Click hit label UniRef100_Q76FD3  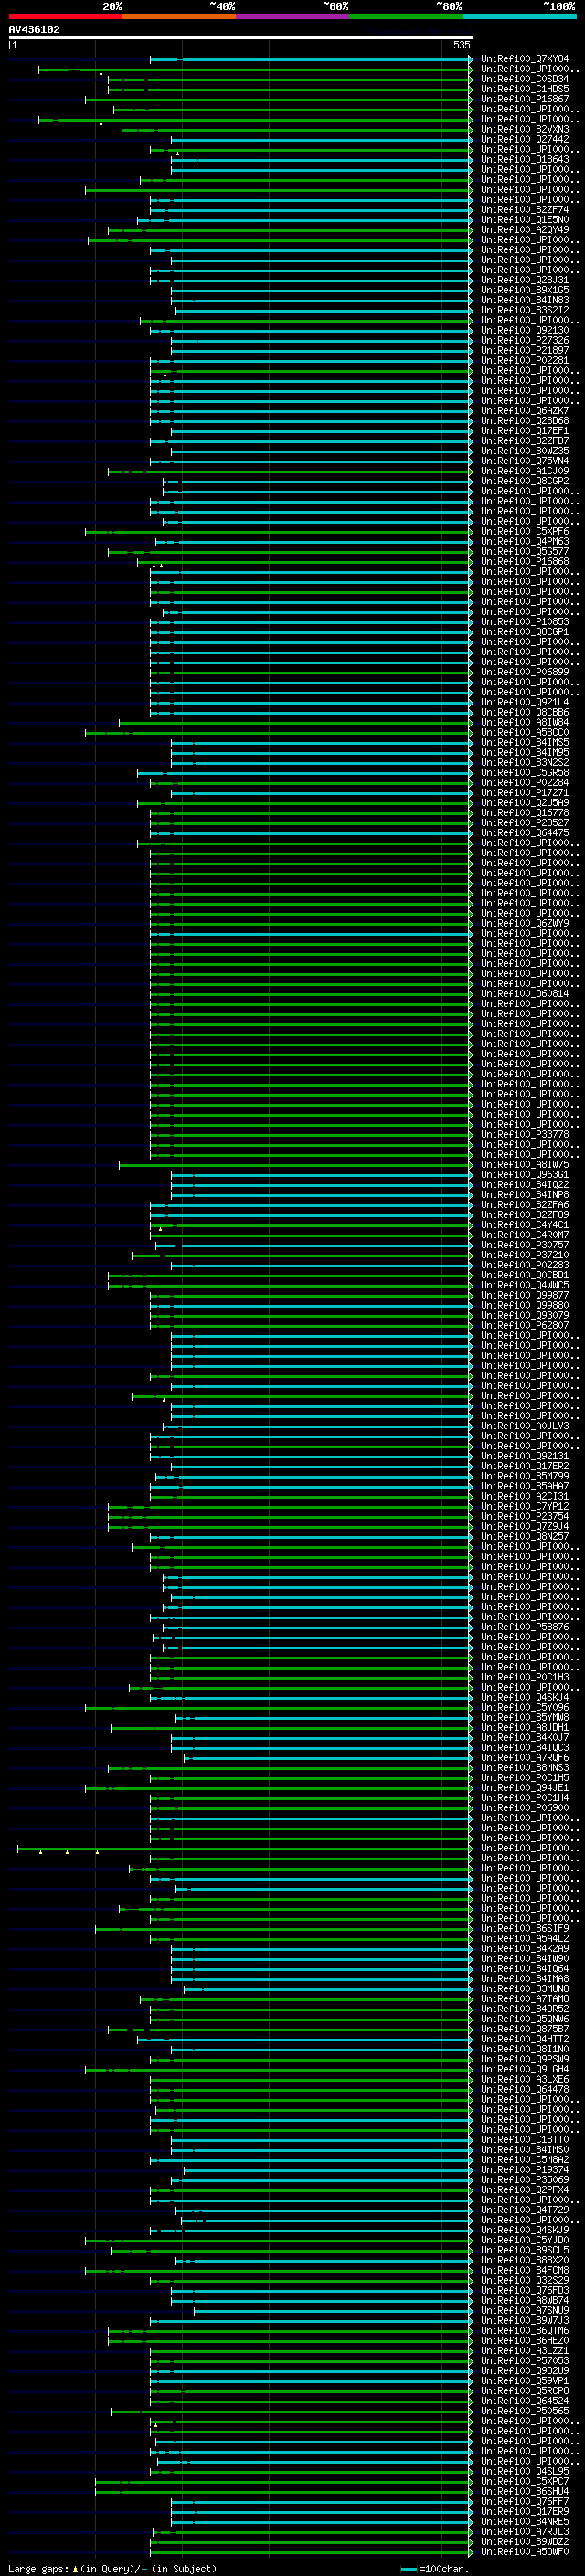(x=525, y=2290)
